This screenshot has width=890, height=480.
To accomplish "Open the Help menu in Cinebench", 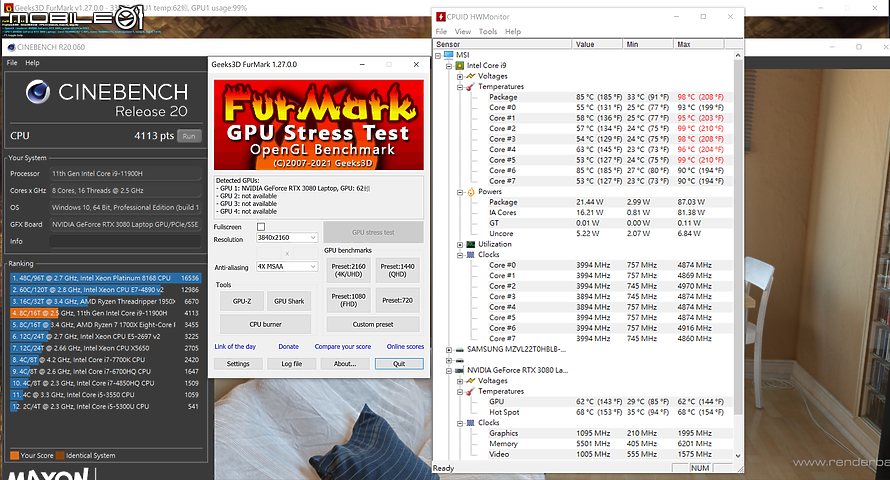I will click(x=32, y=63).
